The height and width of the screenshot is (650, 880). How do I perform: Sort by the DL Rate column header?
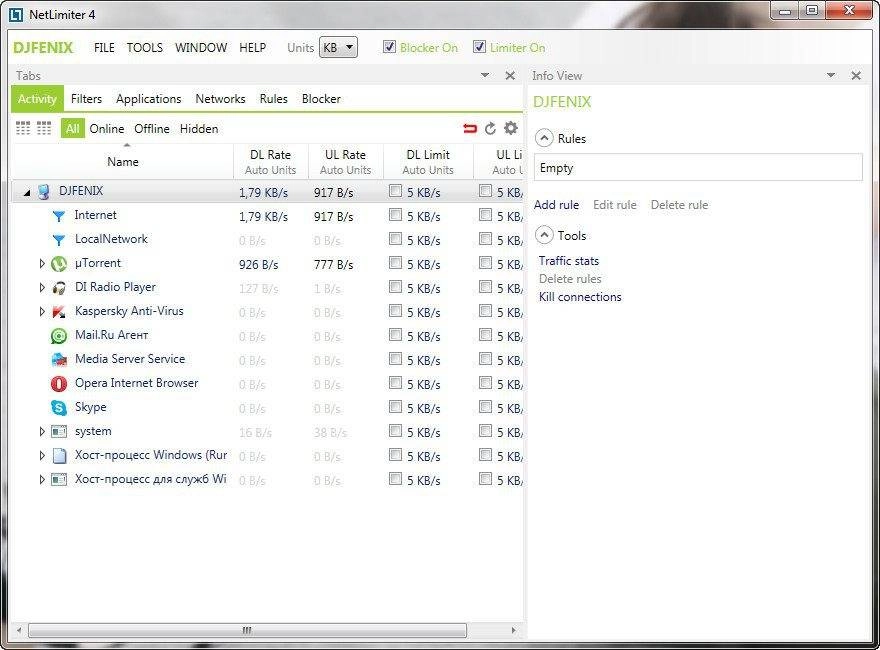(271, 162)
